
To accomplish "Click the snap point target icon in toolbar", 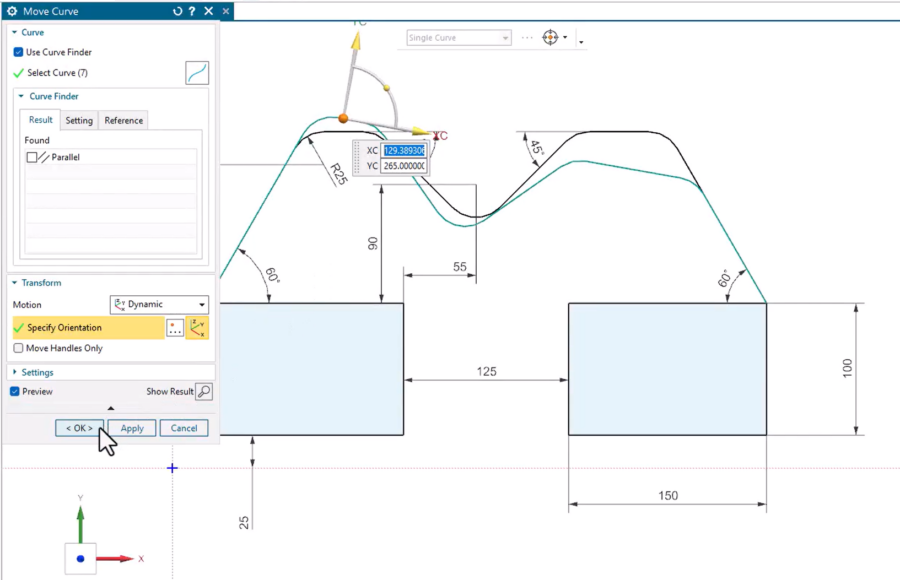I will point(549,37).
